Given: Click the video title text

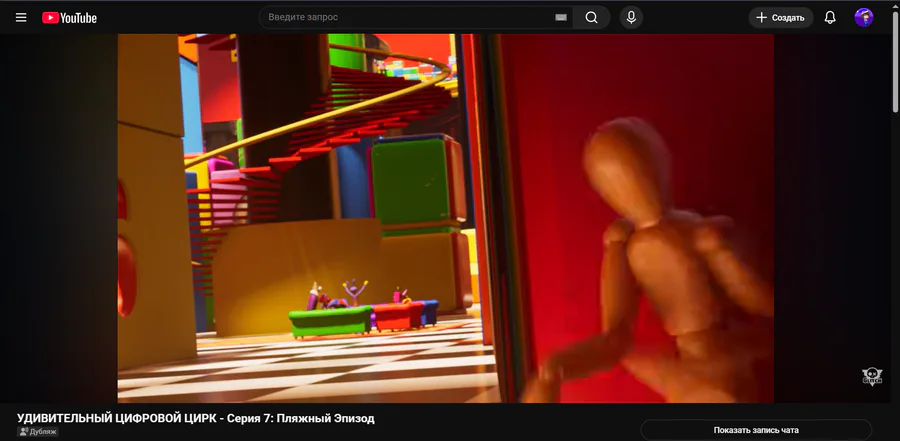Looking at the screenshot, I should click(196, 418).
